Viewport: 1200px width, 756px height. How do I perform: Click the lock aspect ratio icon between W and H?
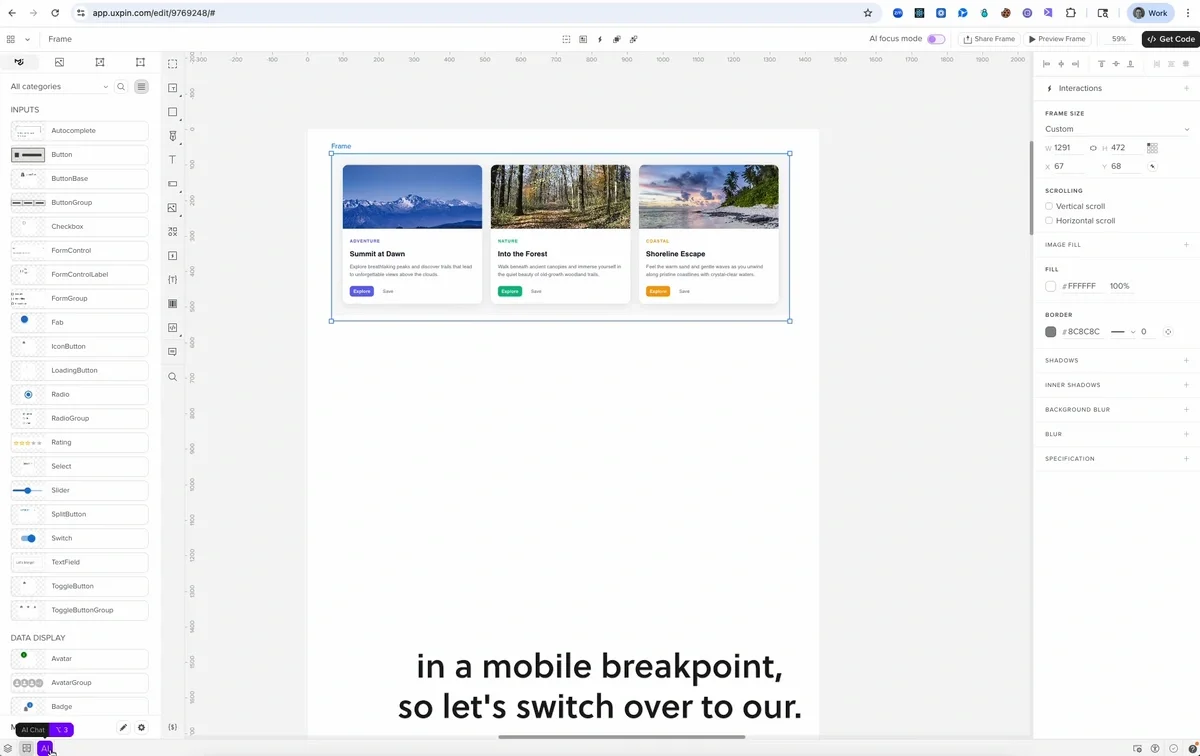pos(1093,148)
